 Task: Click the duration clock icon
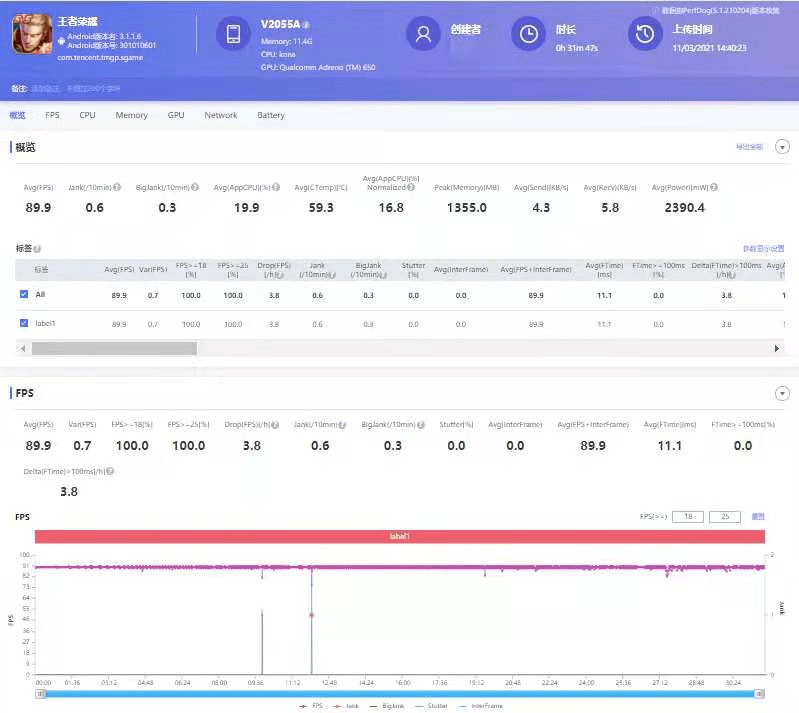pyautogui.click(x=528, y=34)
